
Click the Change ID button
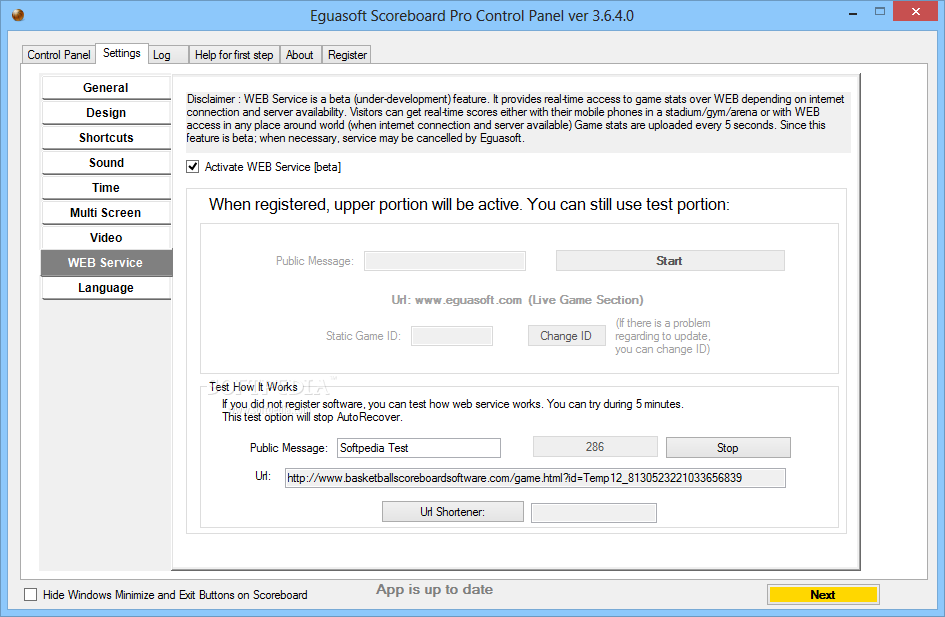[x=567, y=336]
